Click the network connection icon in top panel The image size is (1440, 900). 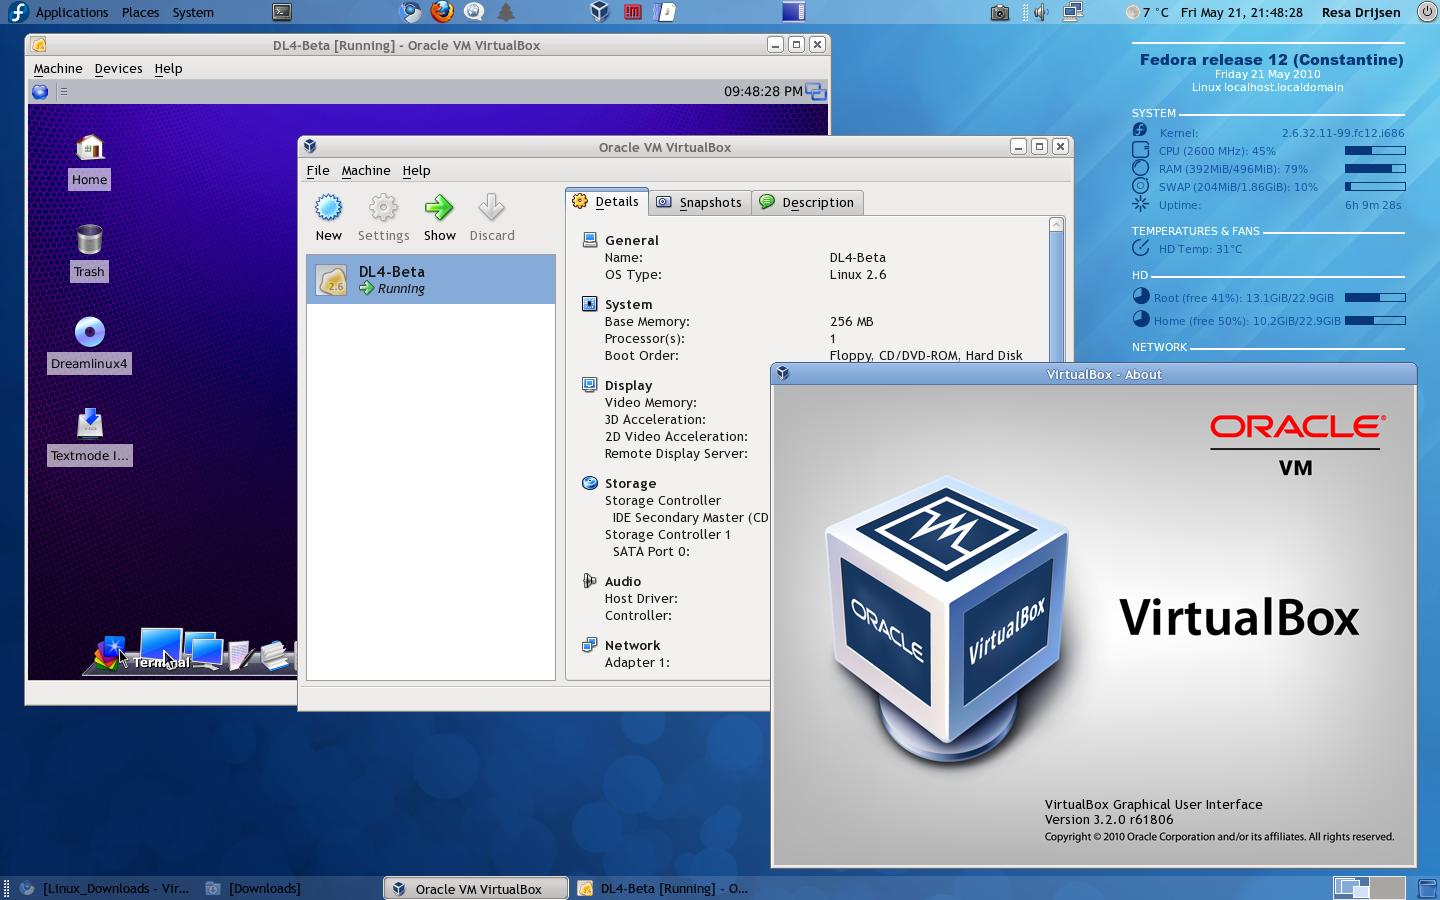(x=1073, y=12)
